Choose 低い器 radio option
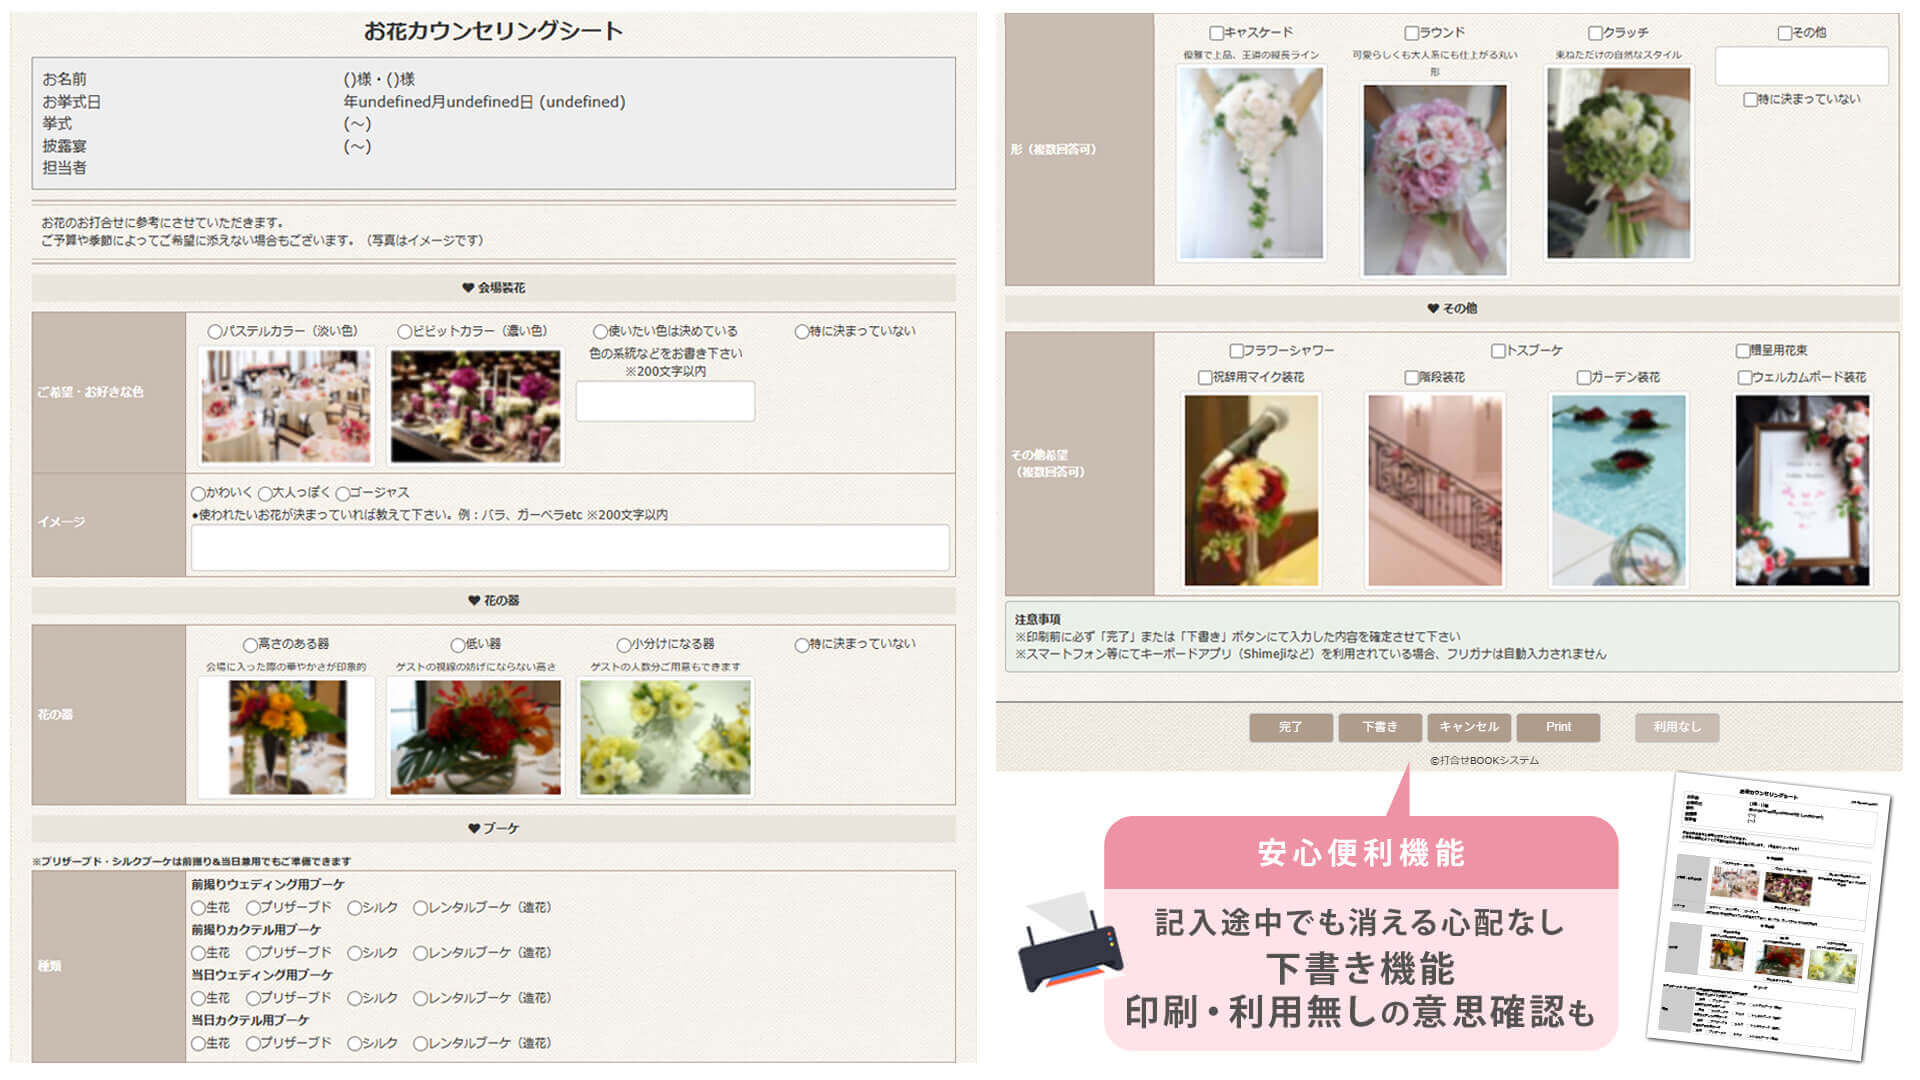The image size is (1920, 1080). click(x=458, y=645)
